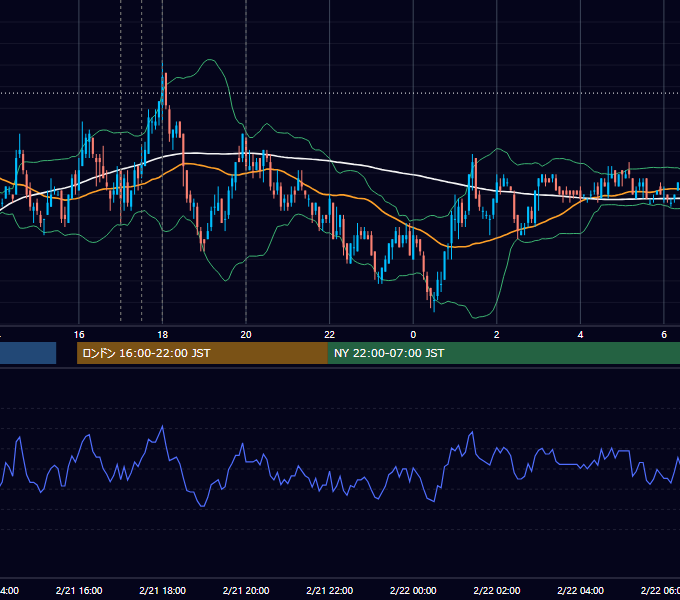The width and height of the screenshot is (680, 600).
Task: Click the 2/21 16:00 date label
Action: click(x=79, y=590)
